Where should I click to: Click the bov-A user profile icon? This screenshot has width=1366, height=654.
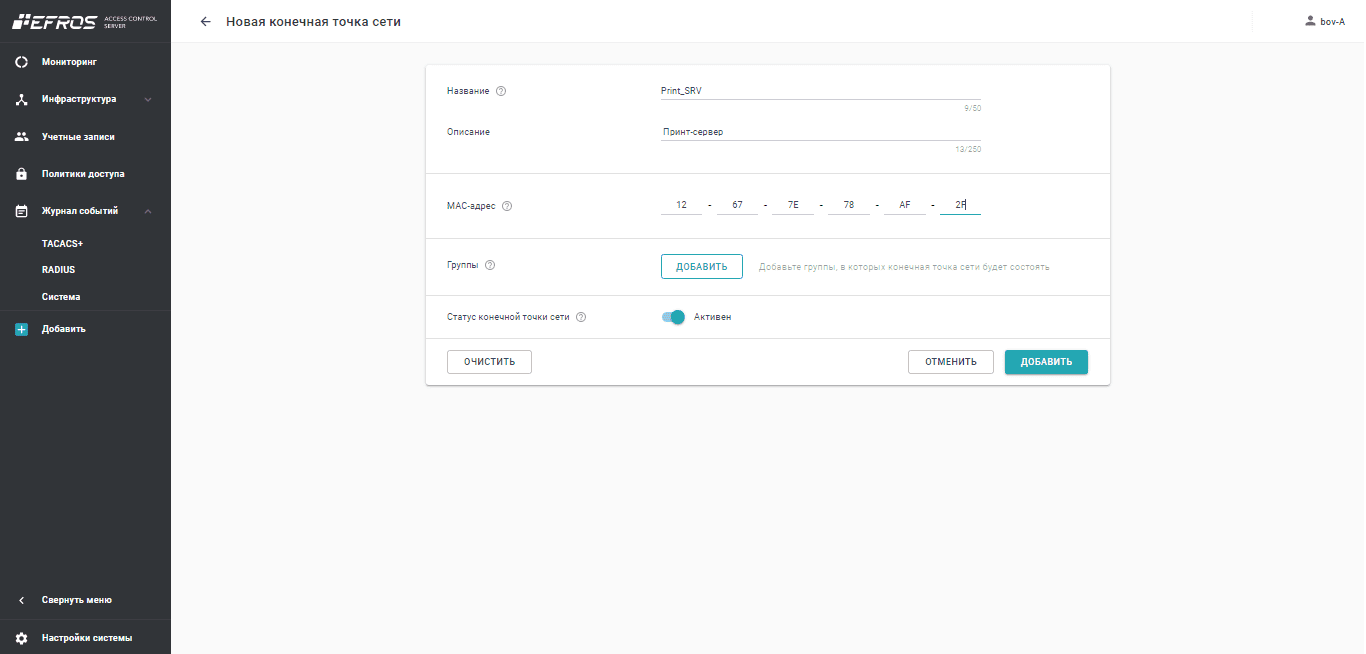tap(1310, 21)
